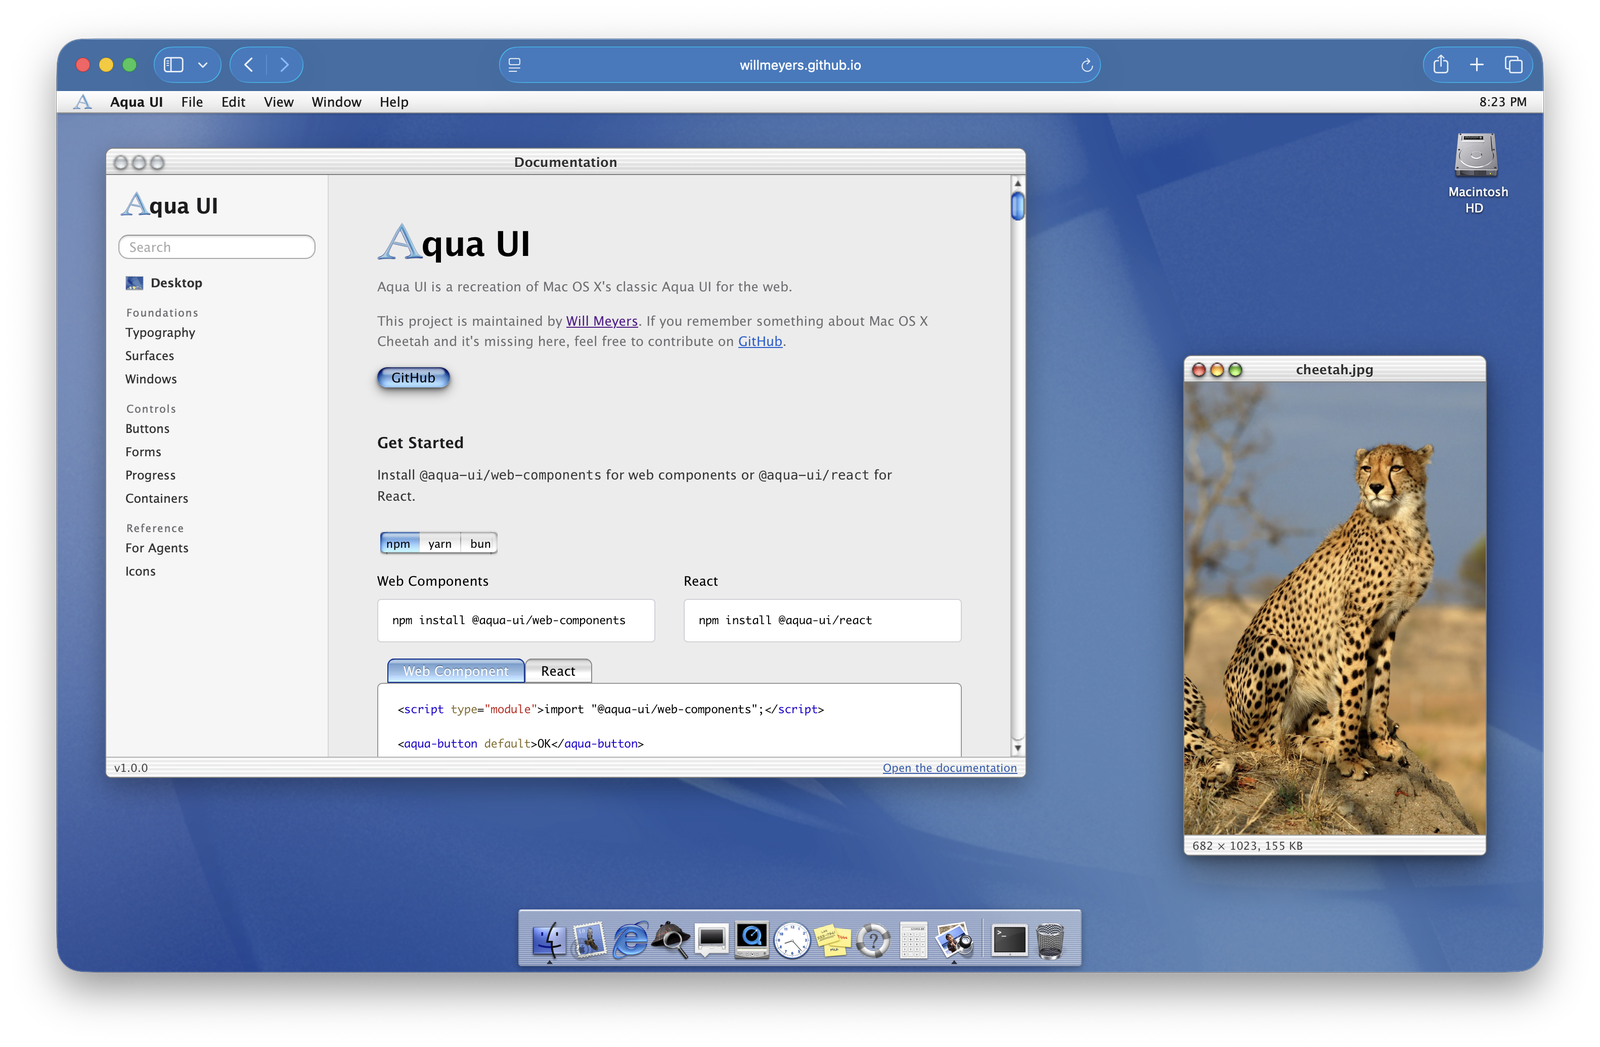Click the blue GitHub button
1600x1047 pixels.
point(413,378)
